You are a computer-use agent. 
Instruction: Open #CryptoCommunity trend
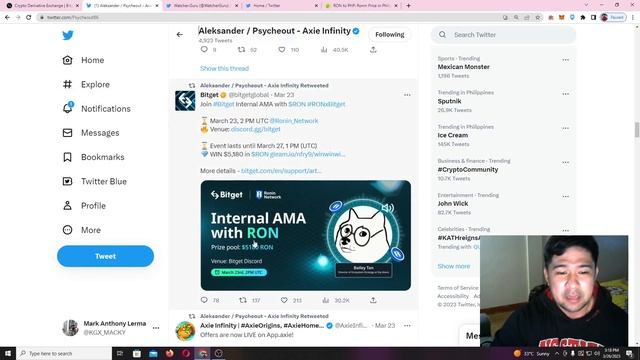coord(468,169)
